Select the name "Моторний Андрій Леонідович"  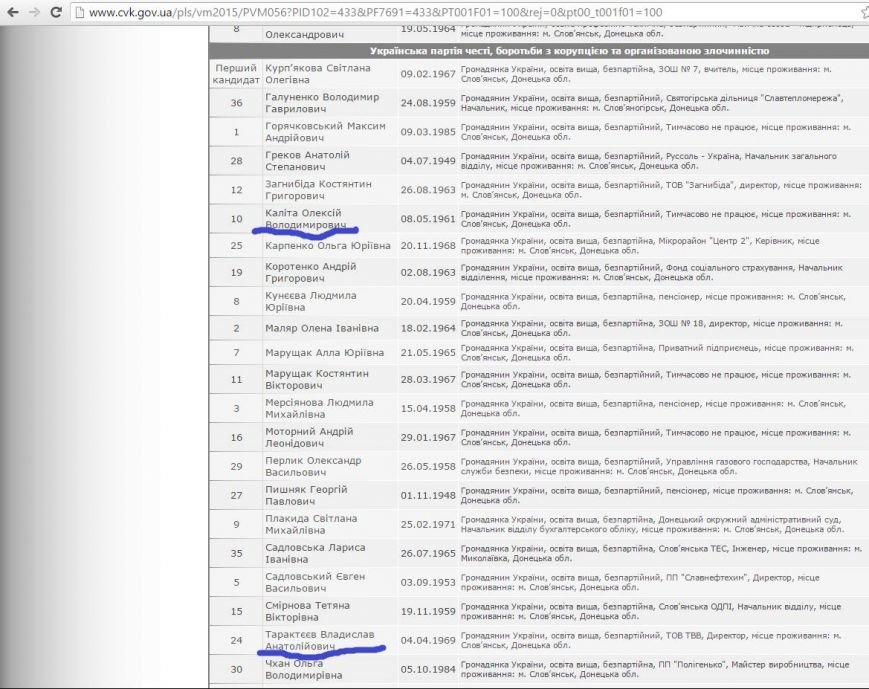tap(309, 437)
